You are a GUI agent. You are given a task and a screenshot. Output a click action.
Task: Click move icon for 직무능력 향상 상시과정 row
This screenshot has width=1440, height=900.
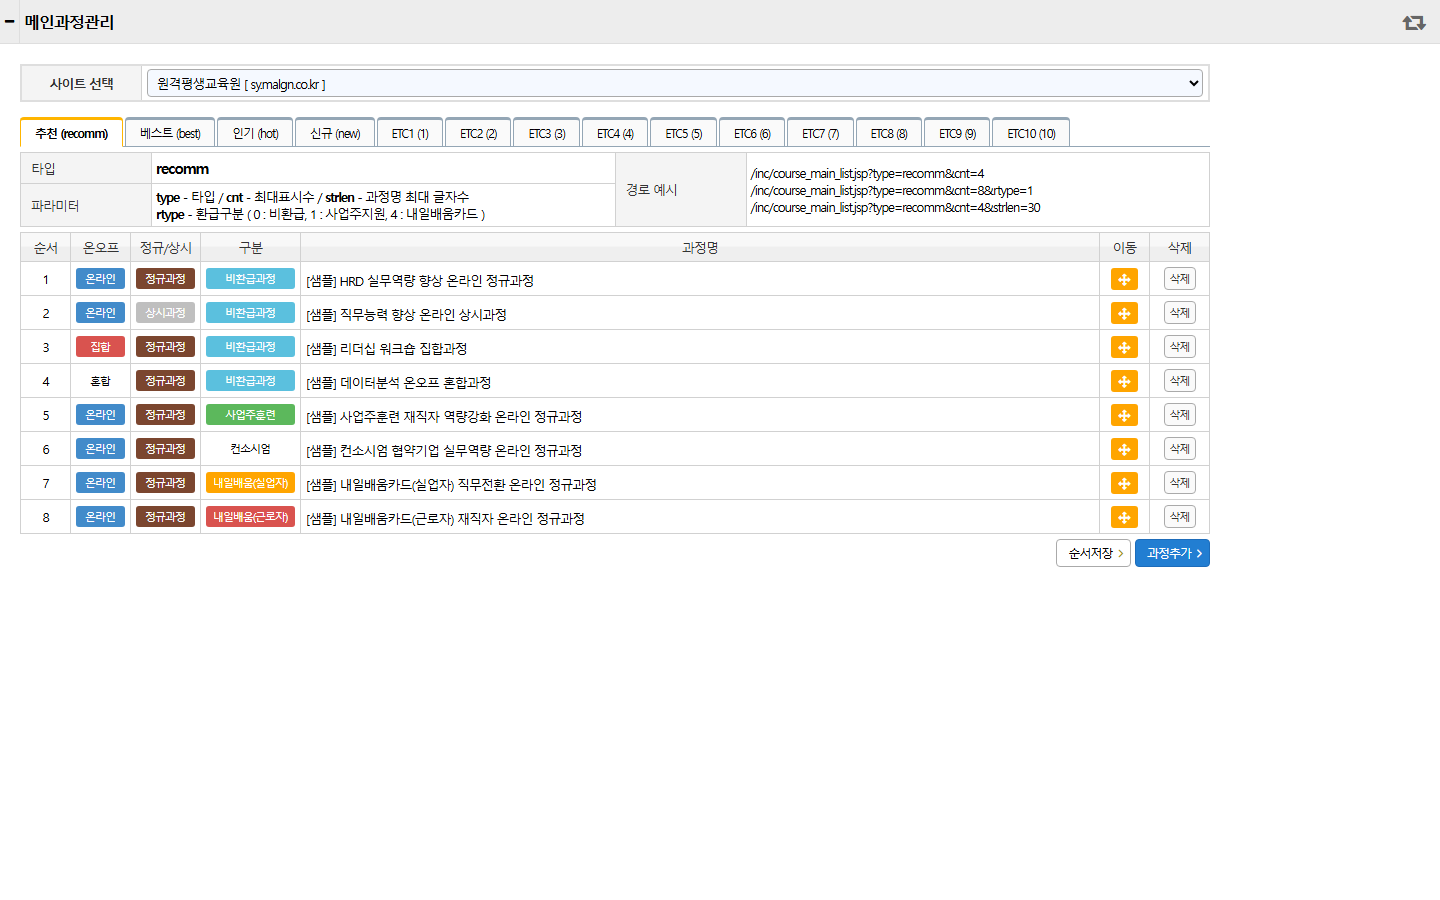pos(1124,314)
